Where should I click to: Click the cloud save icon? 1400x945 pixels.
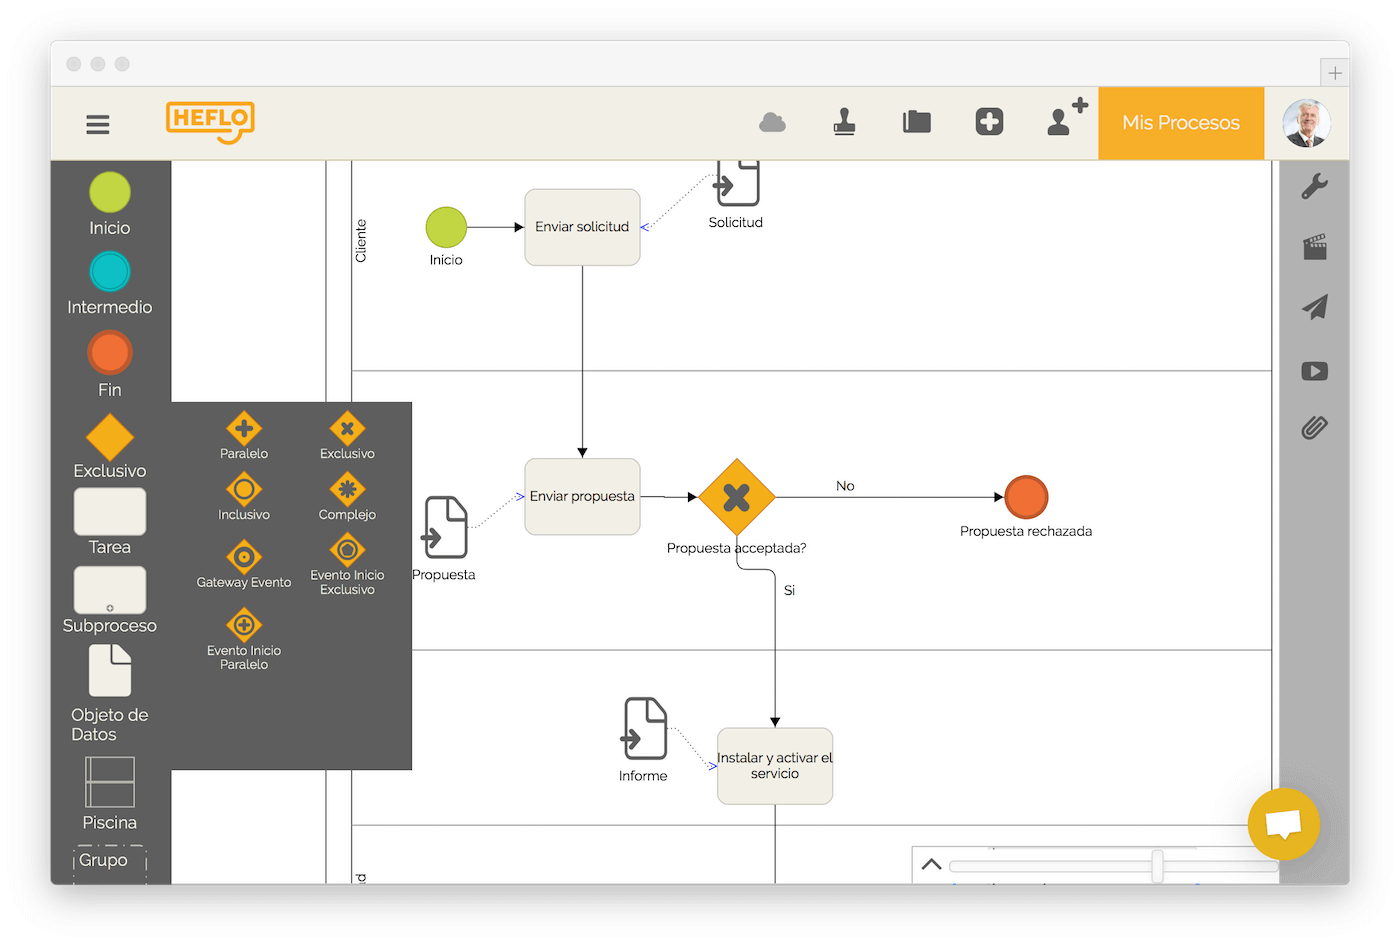(772, 123)
